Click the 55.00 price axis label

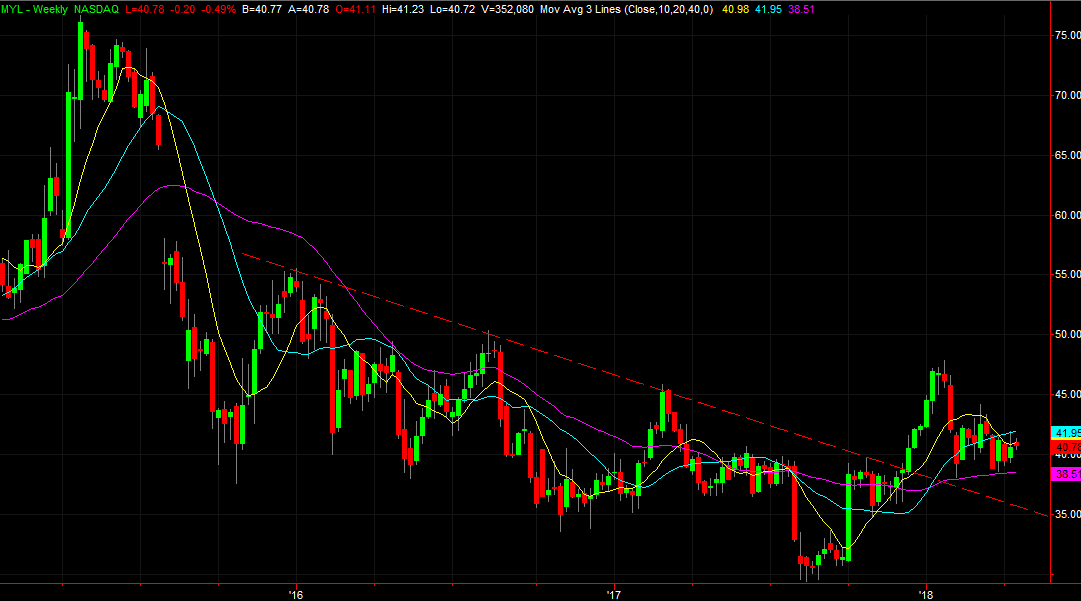(1067, 274)
